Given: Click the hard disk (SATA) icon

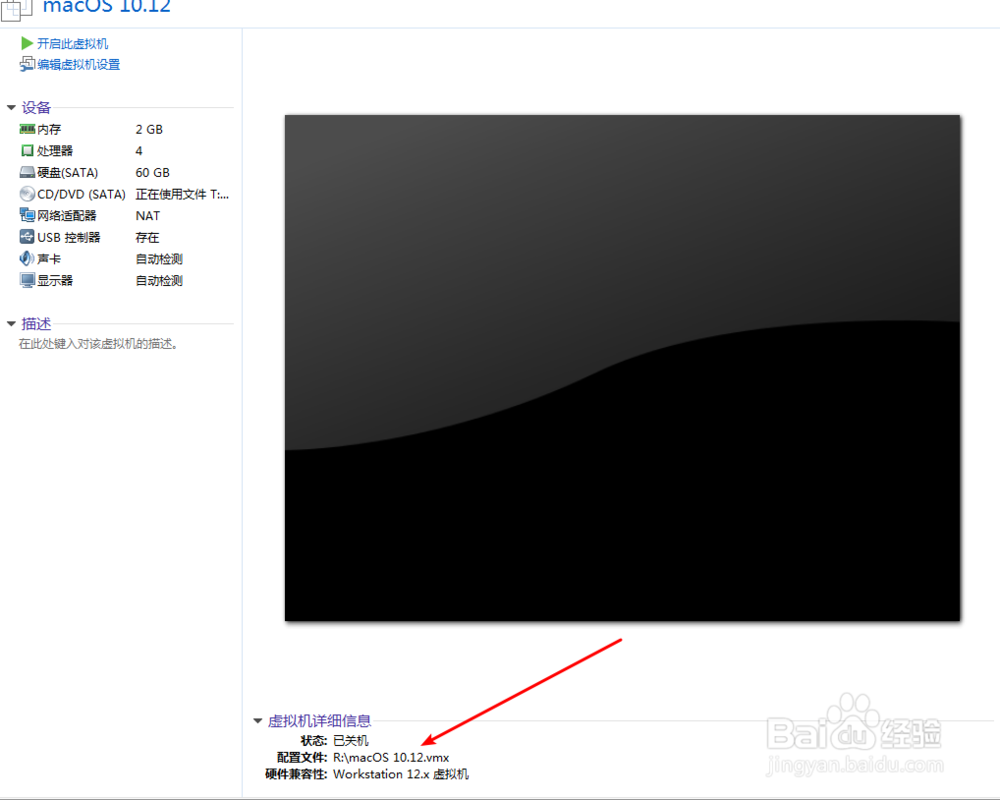Looking at the screenshot, I should 27,172.
